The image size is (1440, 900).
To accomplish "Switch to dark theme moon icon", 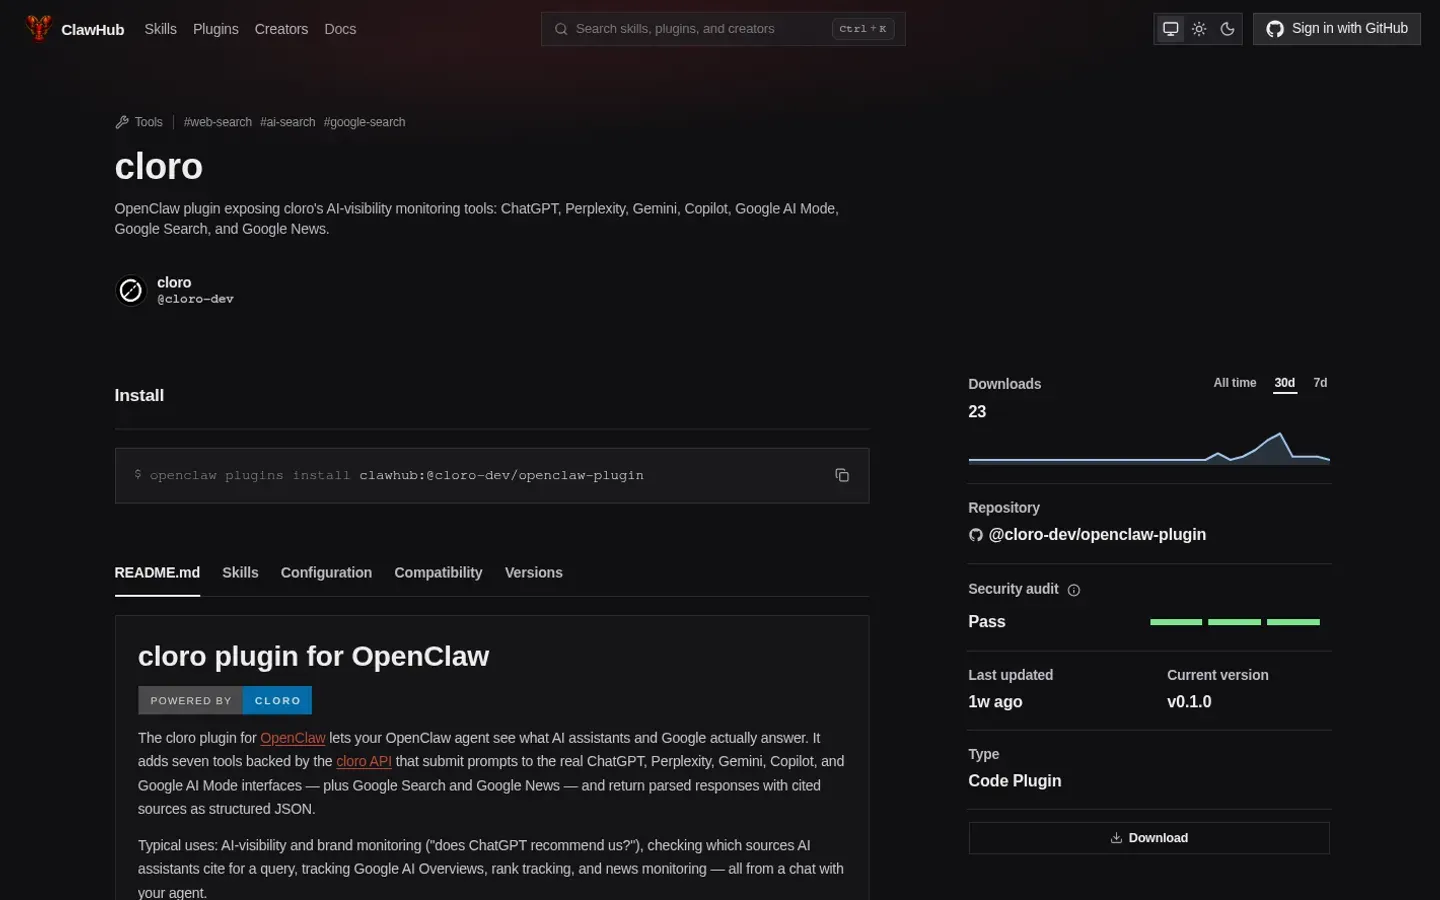I will 1227,29.
